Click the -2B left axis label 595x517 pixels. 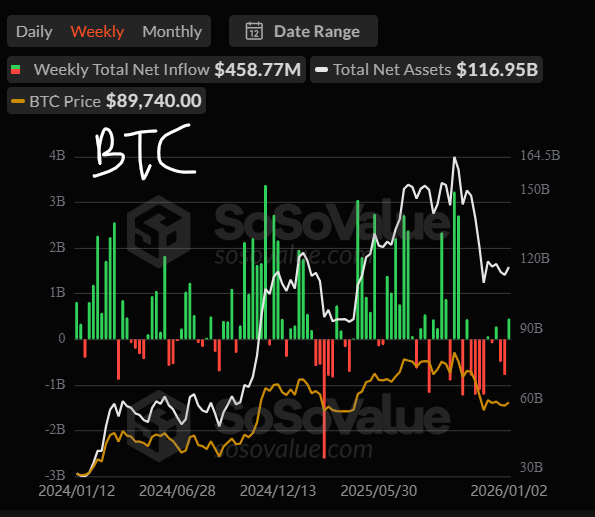[55, 430]
